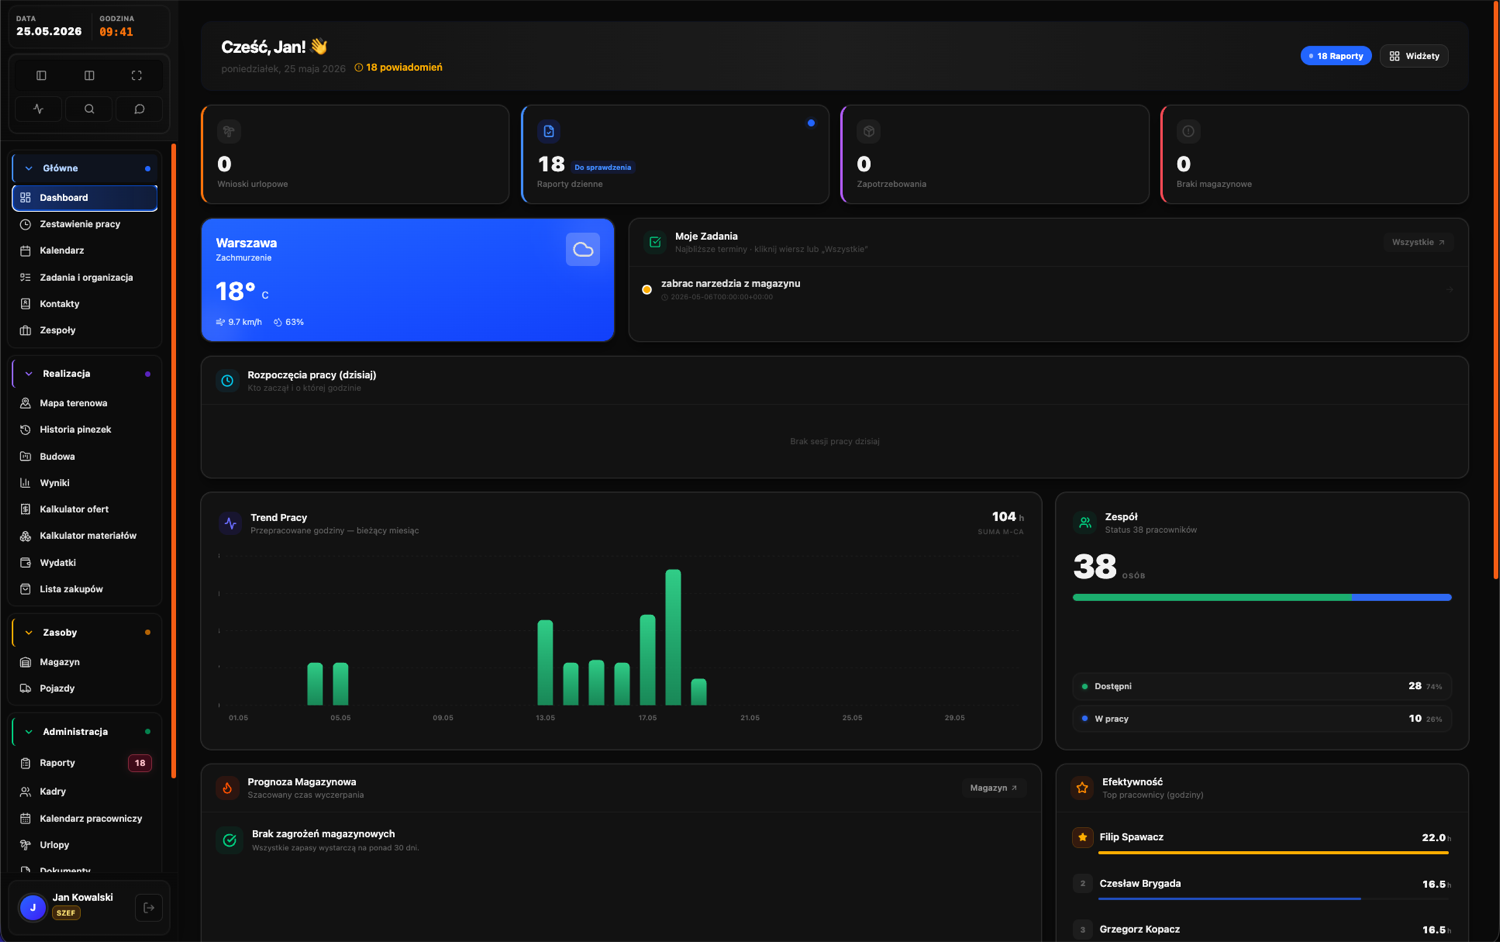The height and width of the screenshot is (942, 1500).
Task: Collapse the Realizacja section
Action: click(x=85, y=374)
